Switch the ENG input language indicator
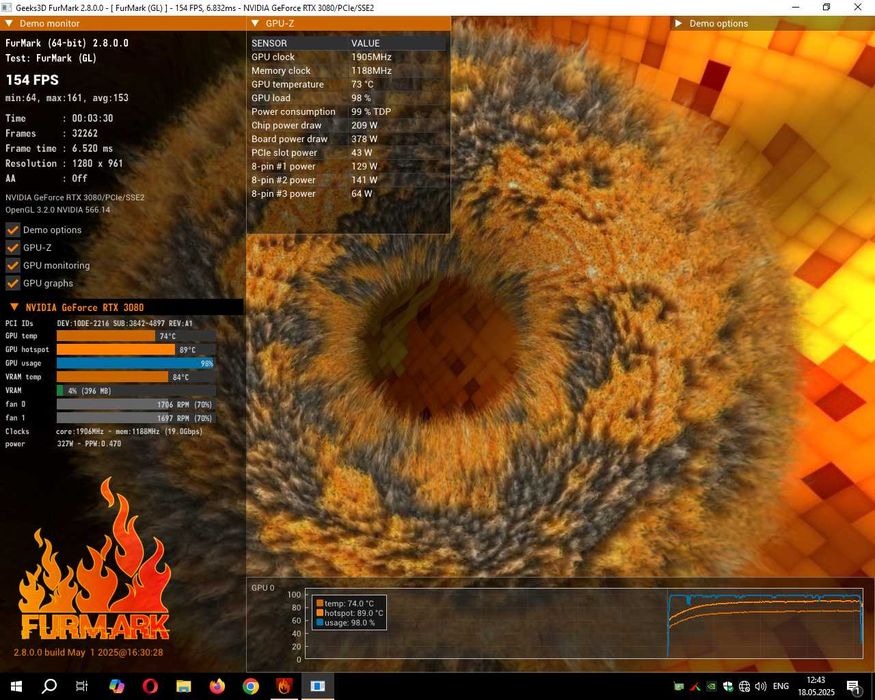 pos(781,686)
